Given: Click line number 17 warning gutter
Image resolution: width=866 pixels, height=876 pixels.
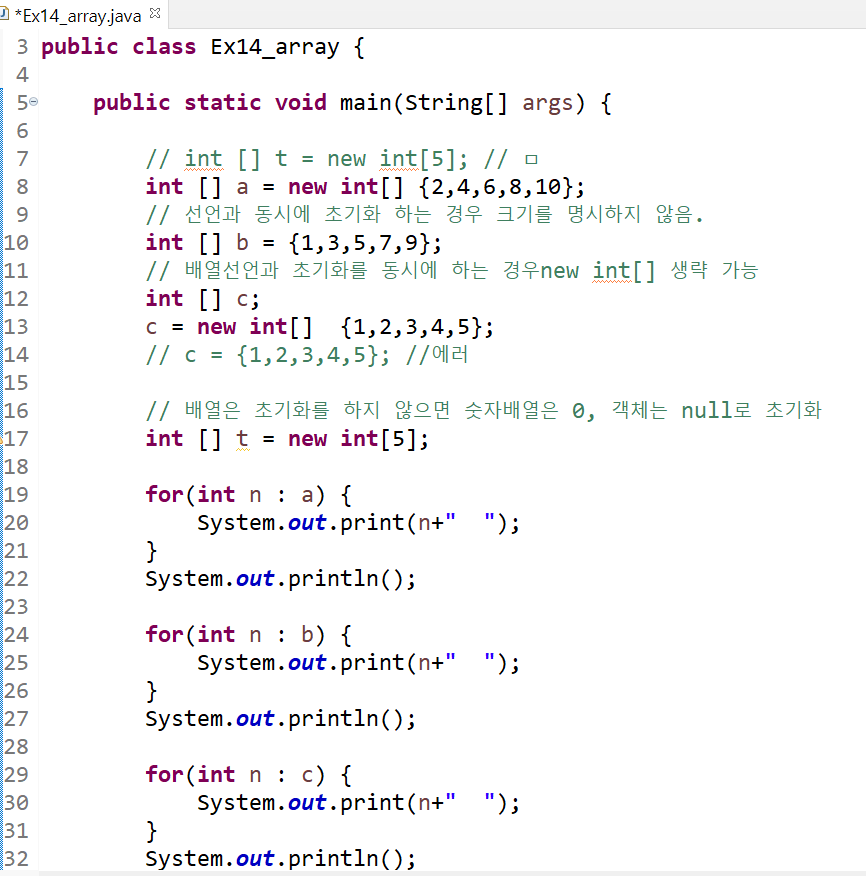Looking at the screenshot, I should click(x=2, y=439).
